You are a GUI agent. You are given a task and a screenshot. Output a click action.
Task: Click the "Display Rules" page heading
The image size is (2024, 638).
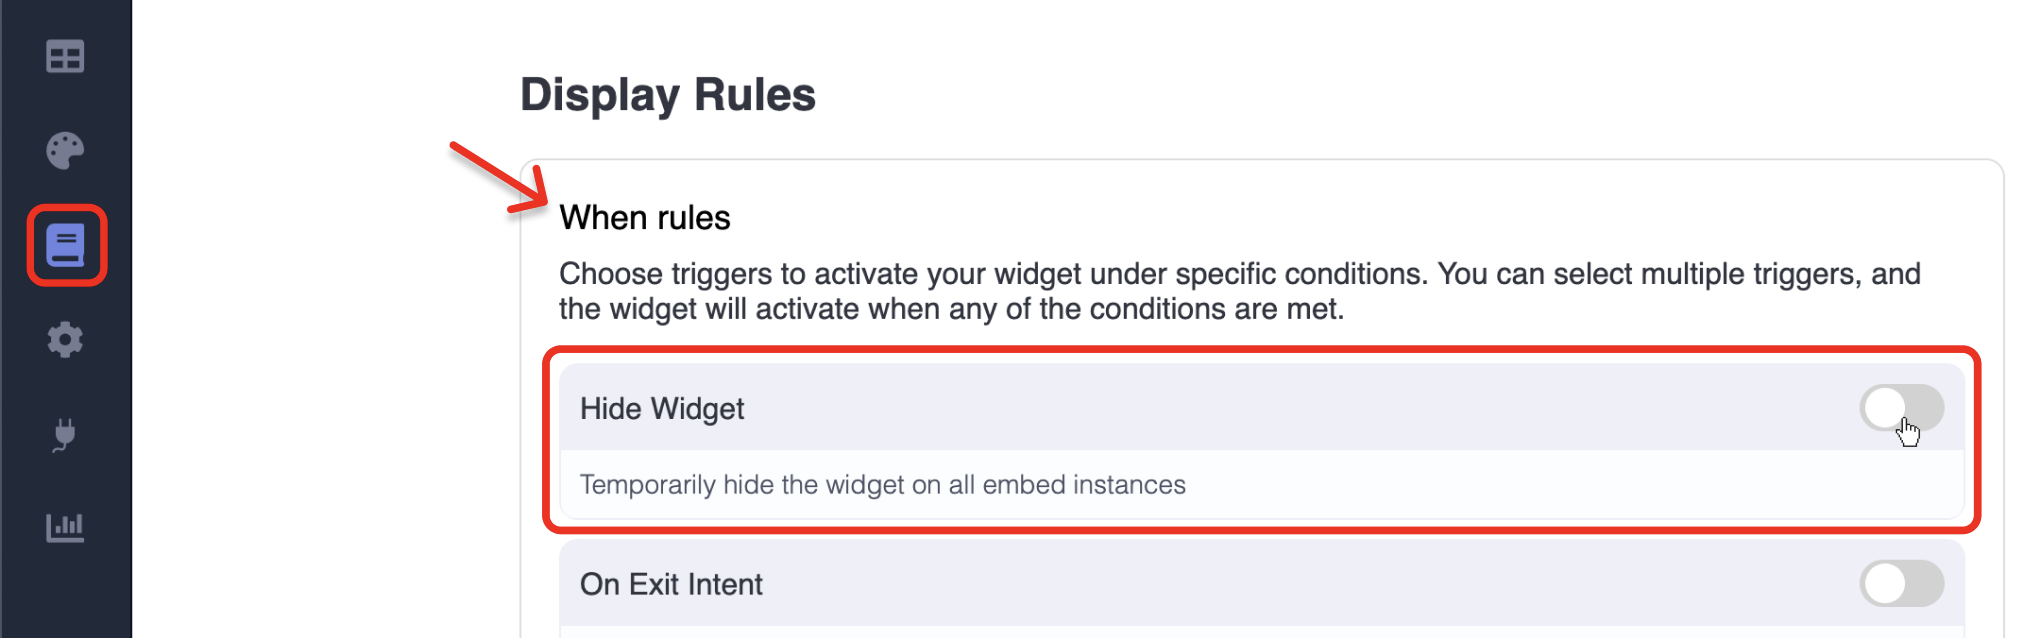pyautogui.click(x=667, y=95)
